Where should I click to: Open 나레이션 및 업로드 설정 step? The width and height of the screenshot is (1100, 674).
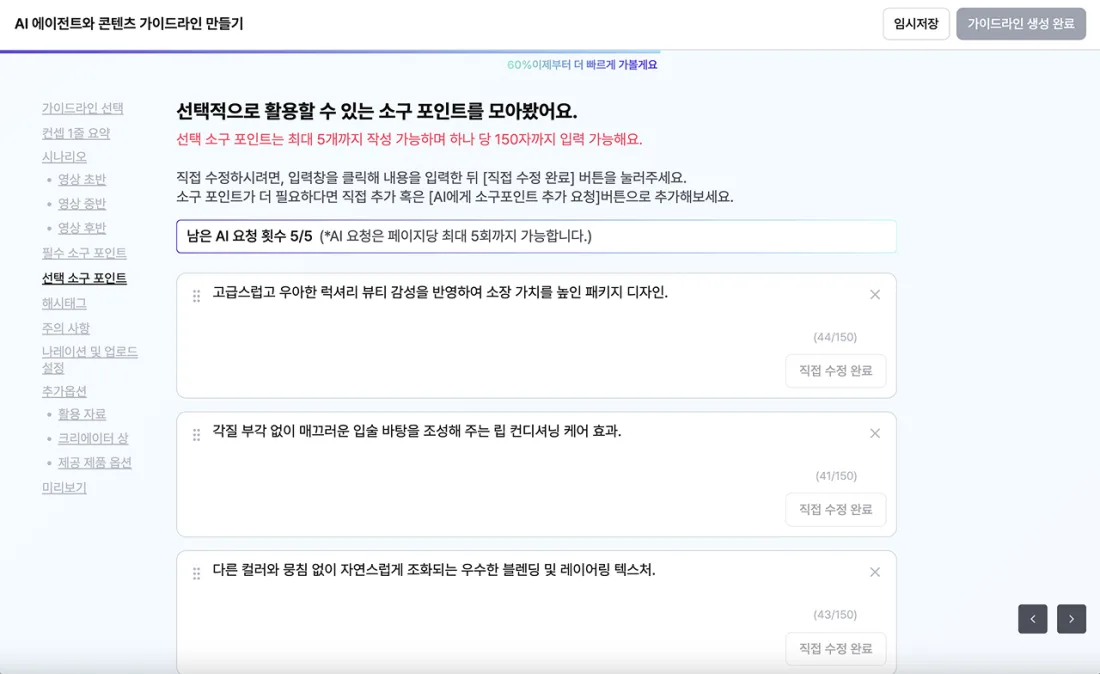click(x=90, y=360)
